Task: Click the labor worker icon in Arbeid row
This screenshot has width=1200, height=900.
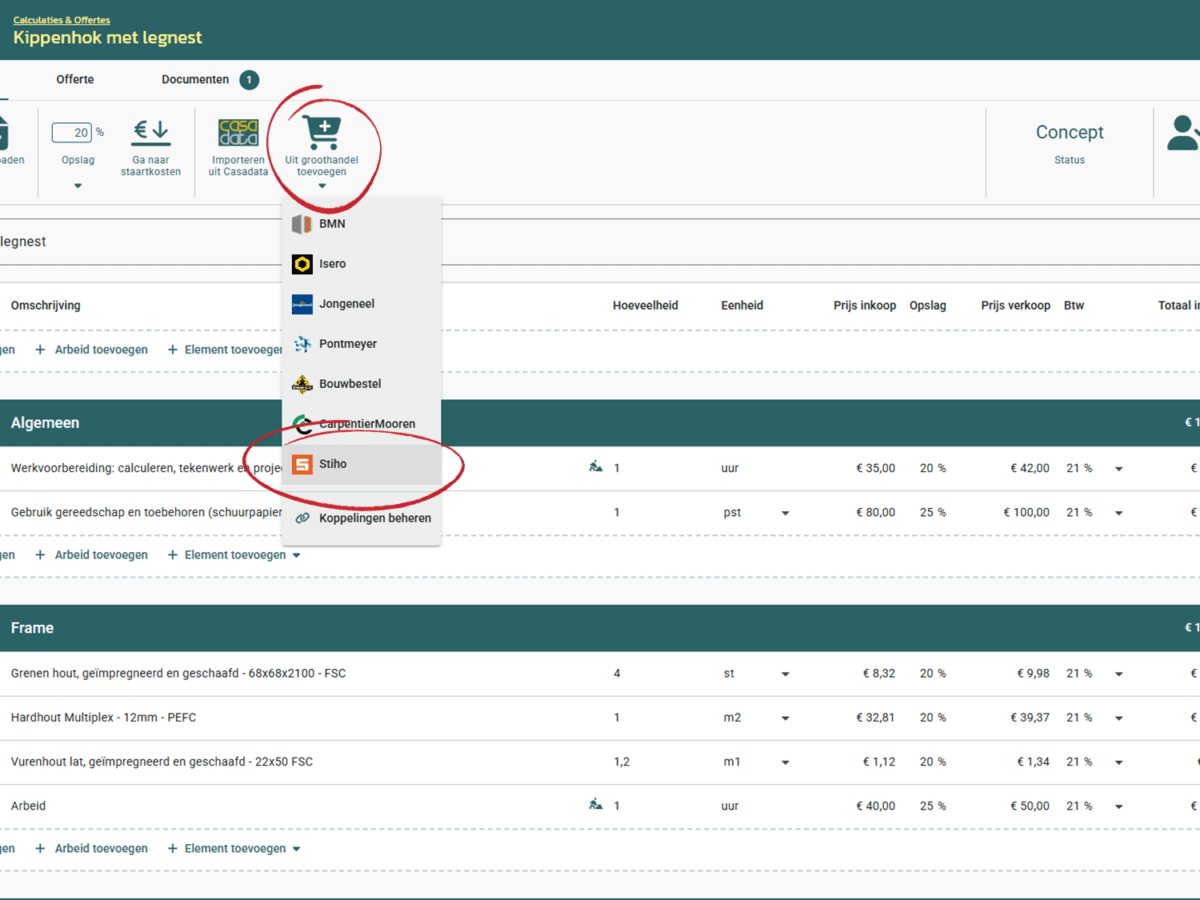Action: pos(596,805)
